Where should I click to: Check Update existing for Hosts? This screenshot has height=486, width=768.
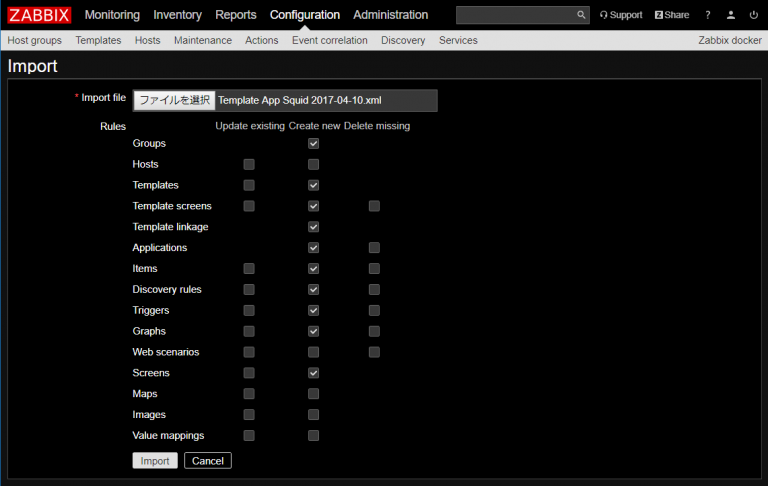point(249,164)
